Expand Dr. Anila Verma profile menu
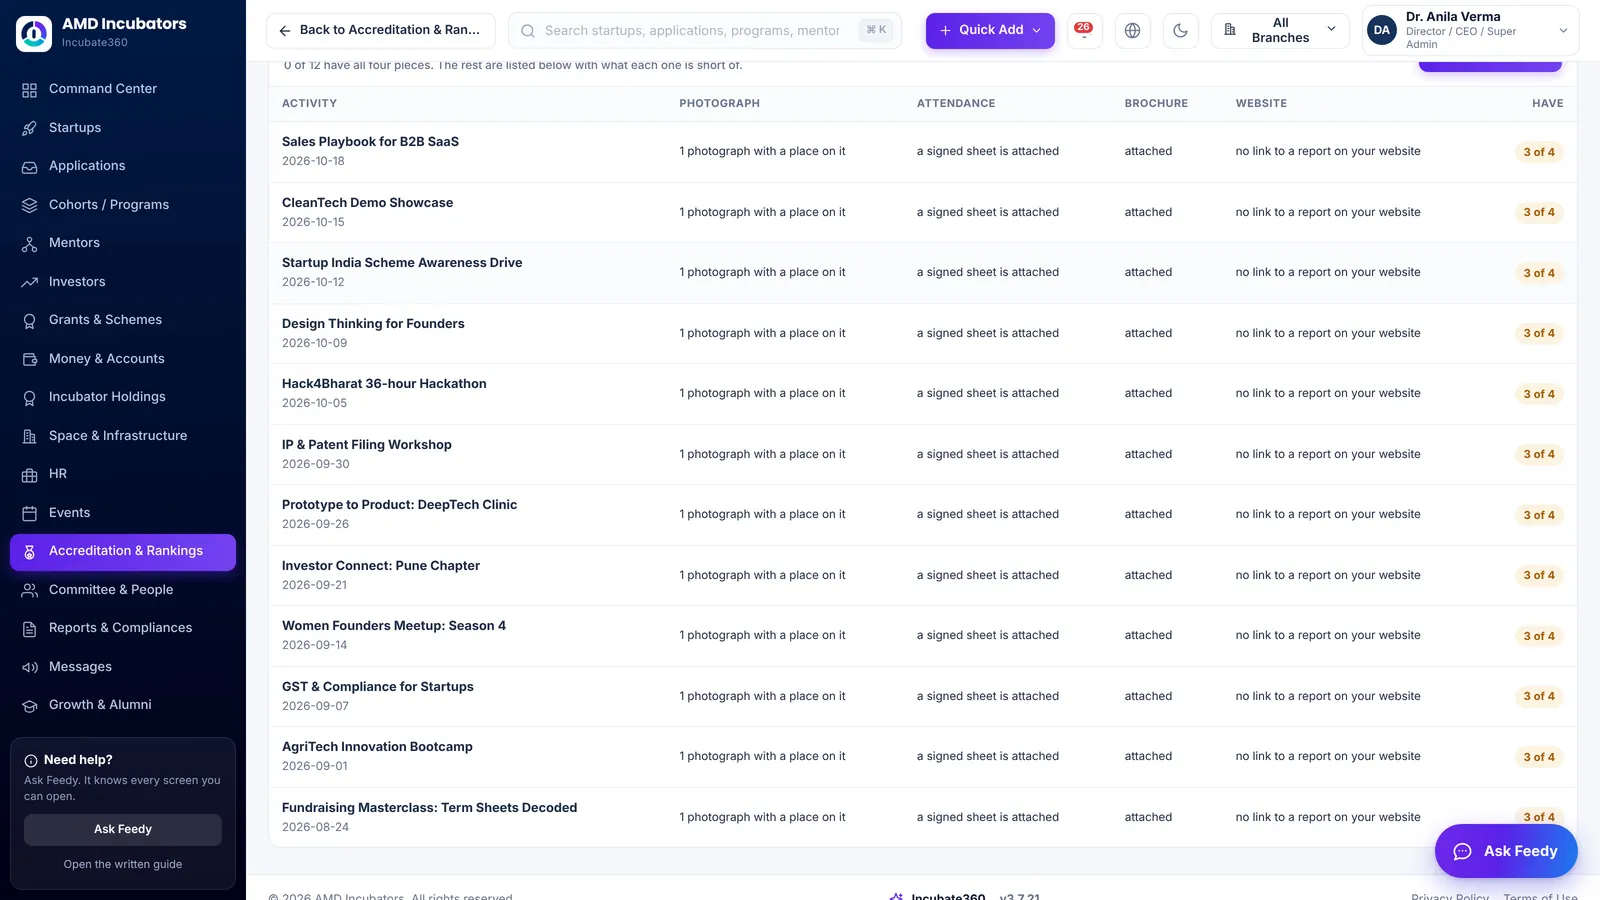This screenshot has height=900, width=1600. [1470, 30]
